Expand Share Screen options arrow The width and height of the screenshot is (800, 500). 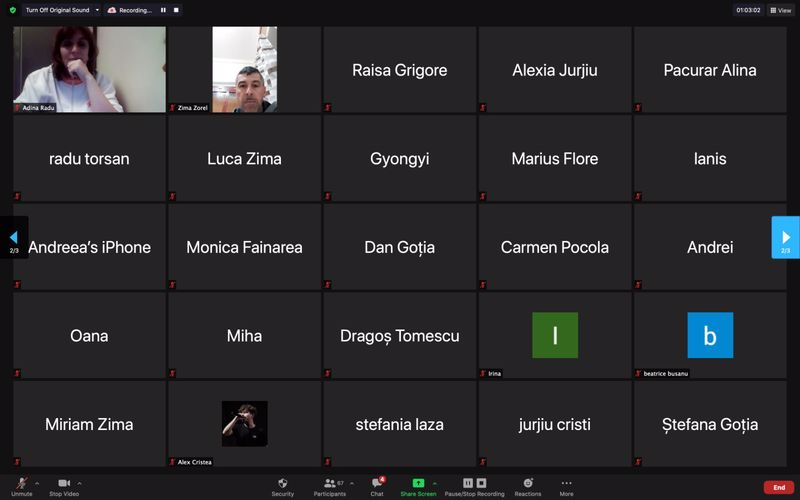[x=434, y=483]
